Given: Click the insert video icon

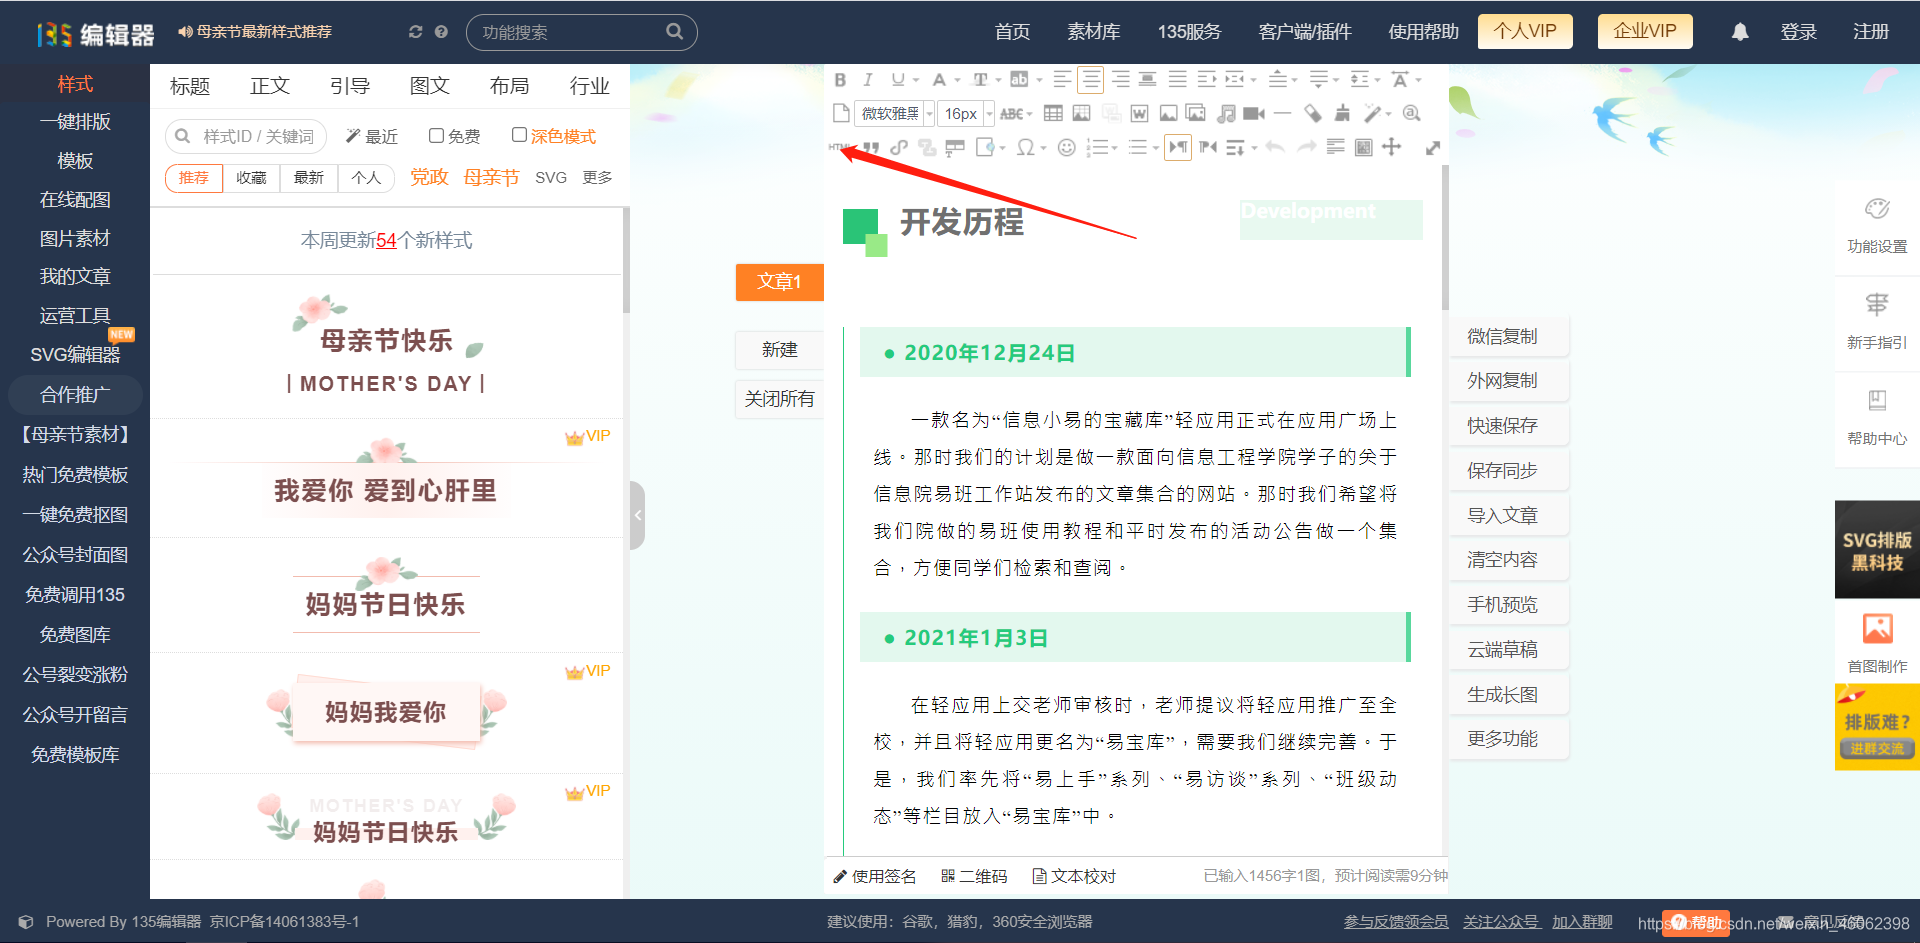Looking at the screenshot, I should (1253, 113).
